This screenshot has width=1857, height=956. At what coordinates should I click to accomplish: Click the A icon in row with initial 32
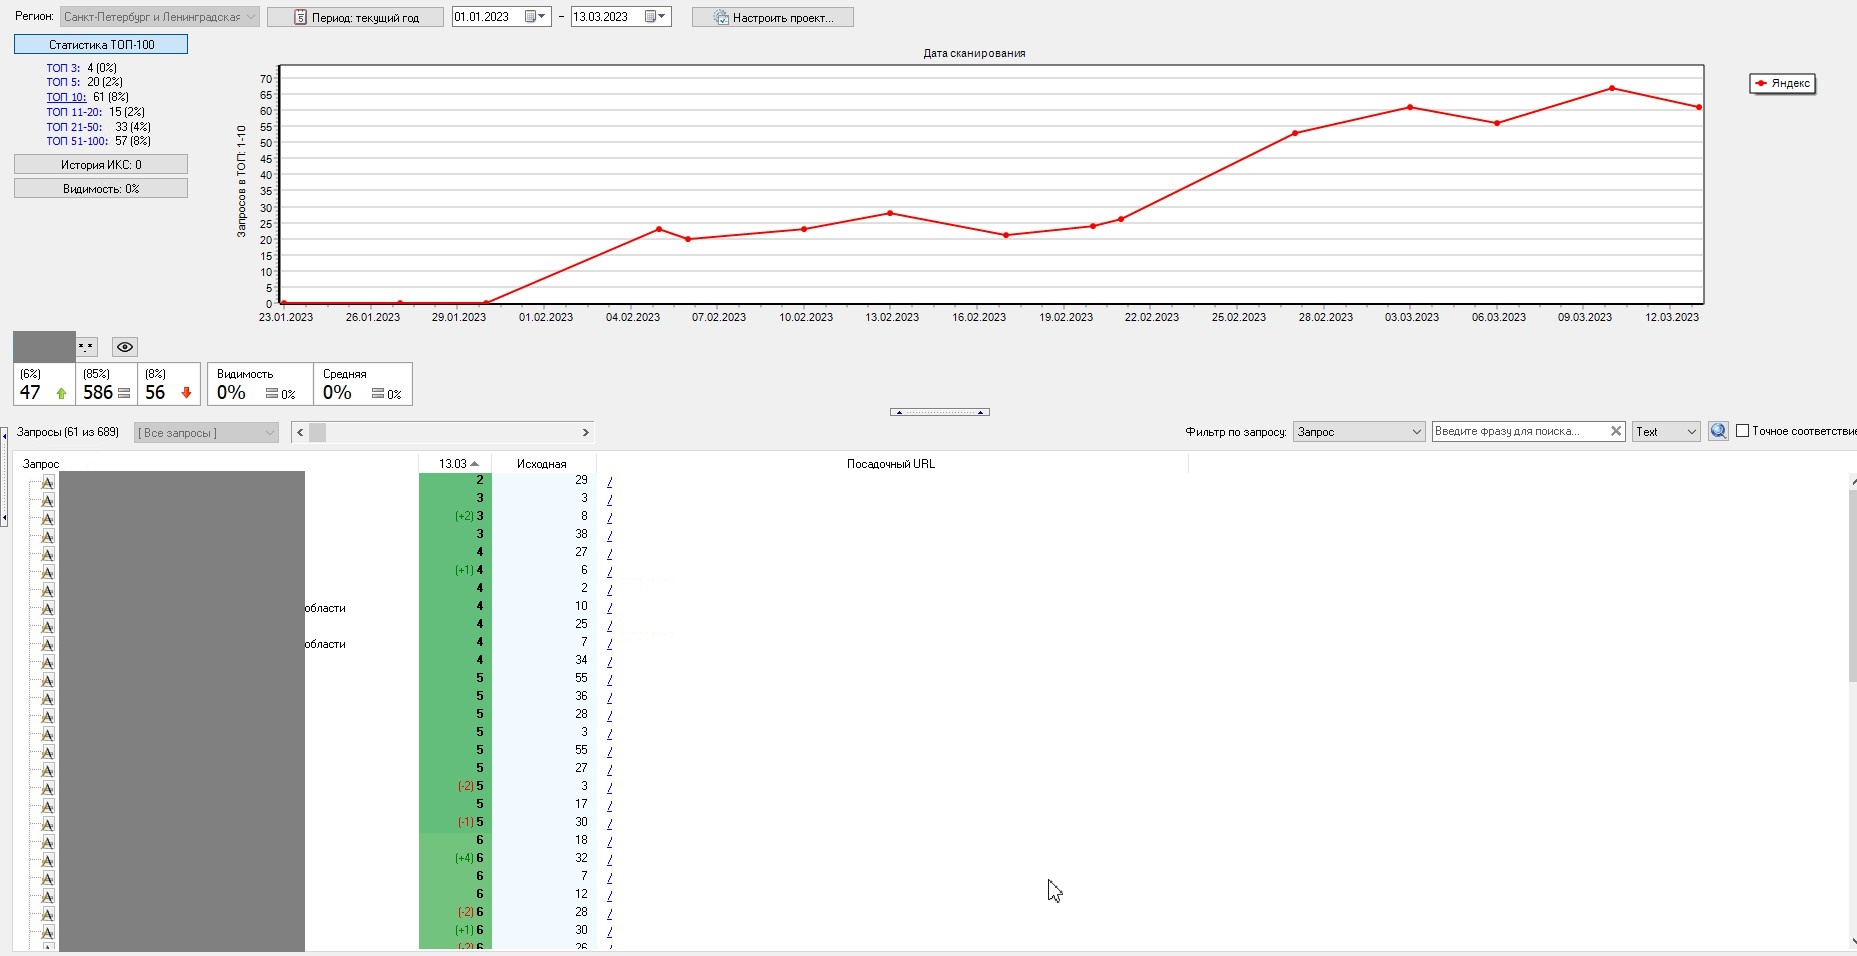click(x=47, y=860)
